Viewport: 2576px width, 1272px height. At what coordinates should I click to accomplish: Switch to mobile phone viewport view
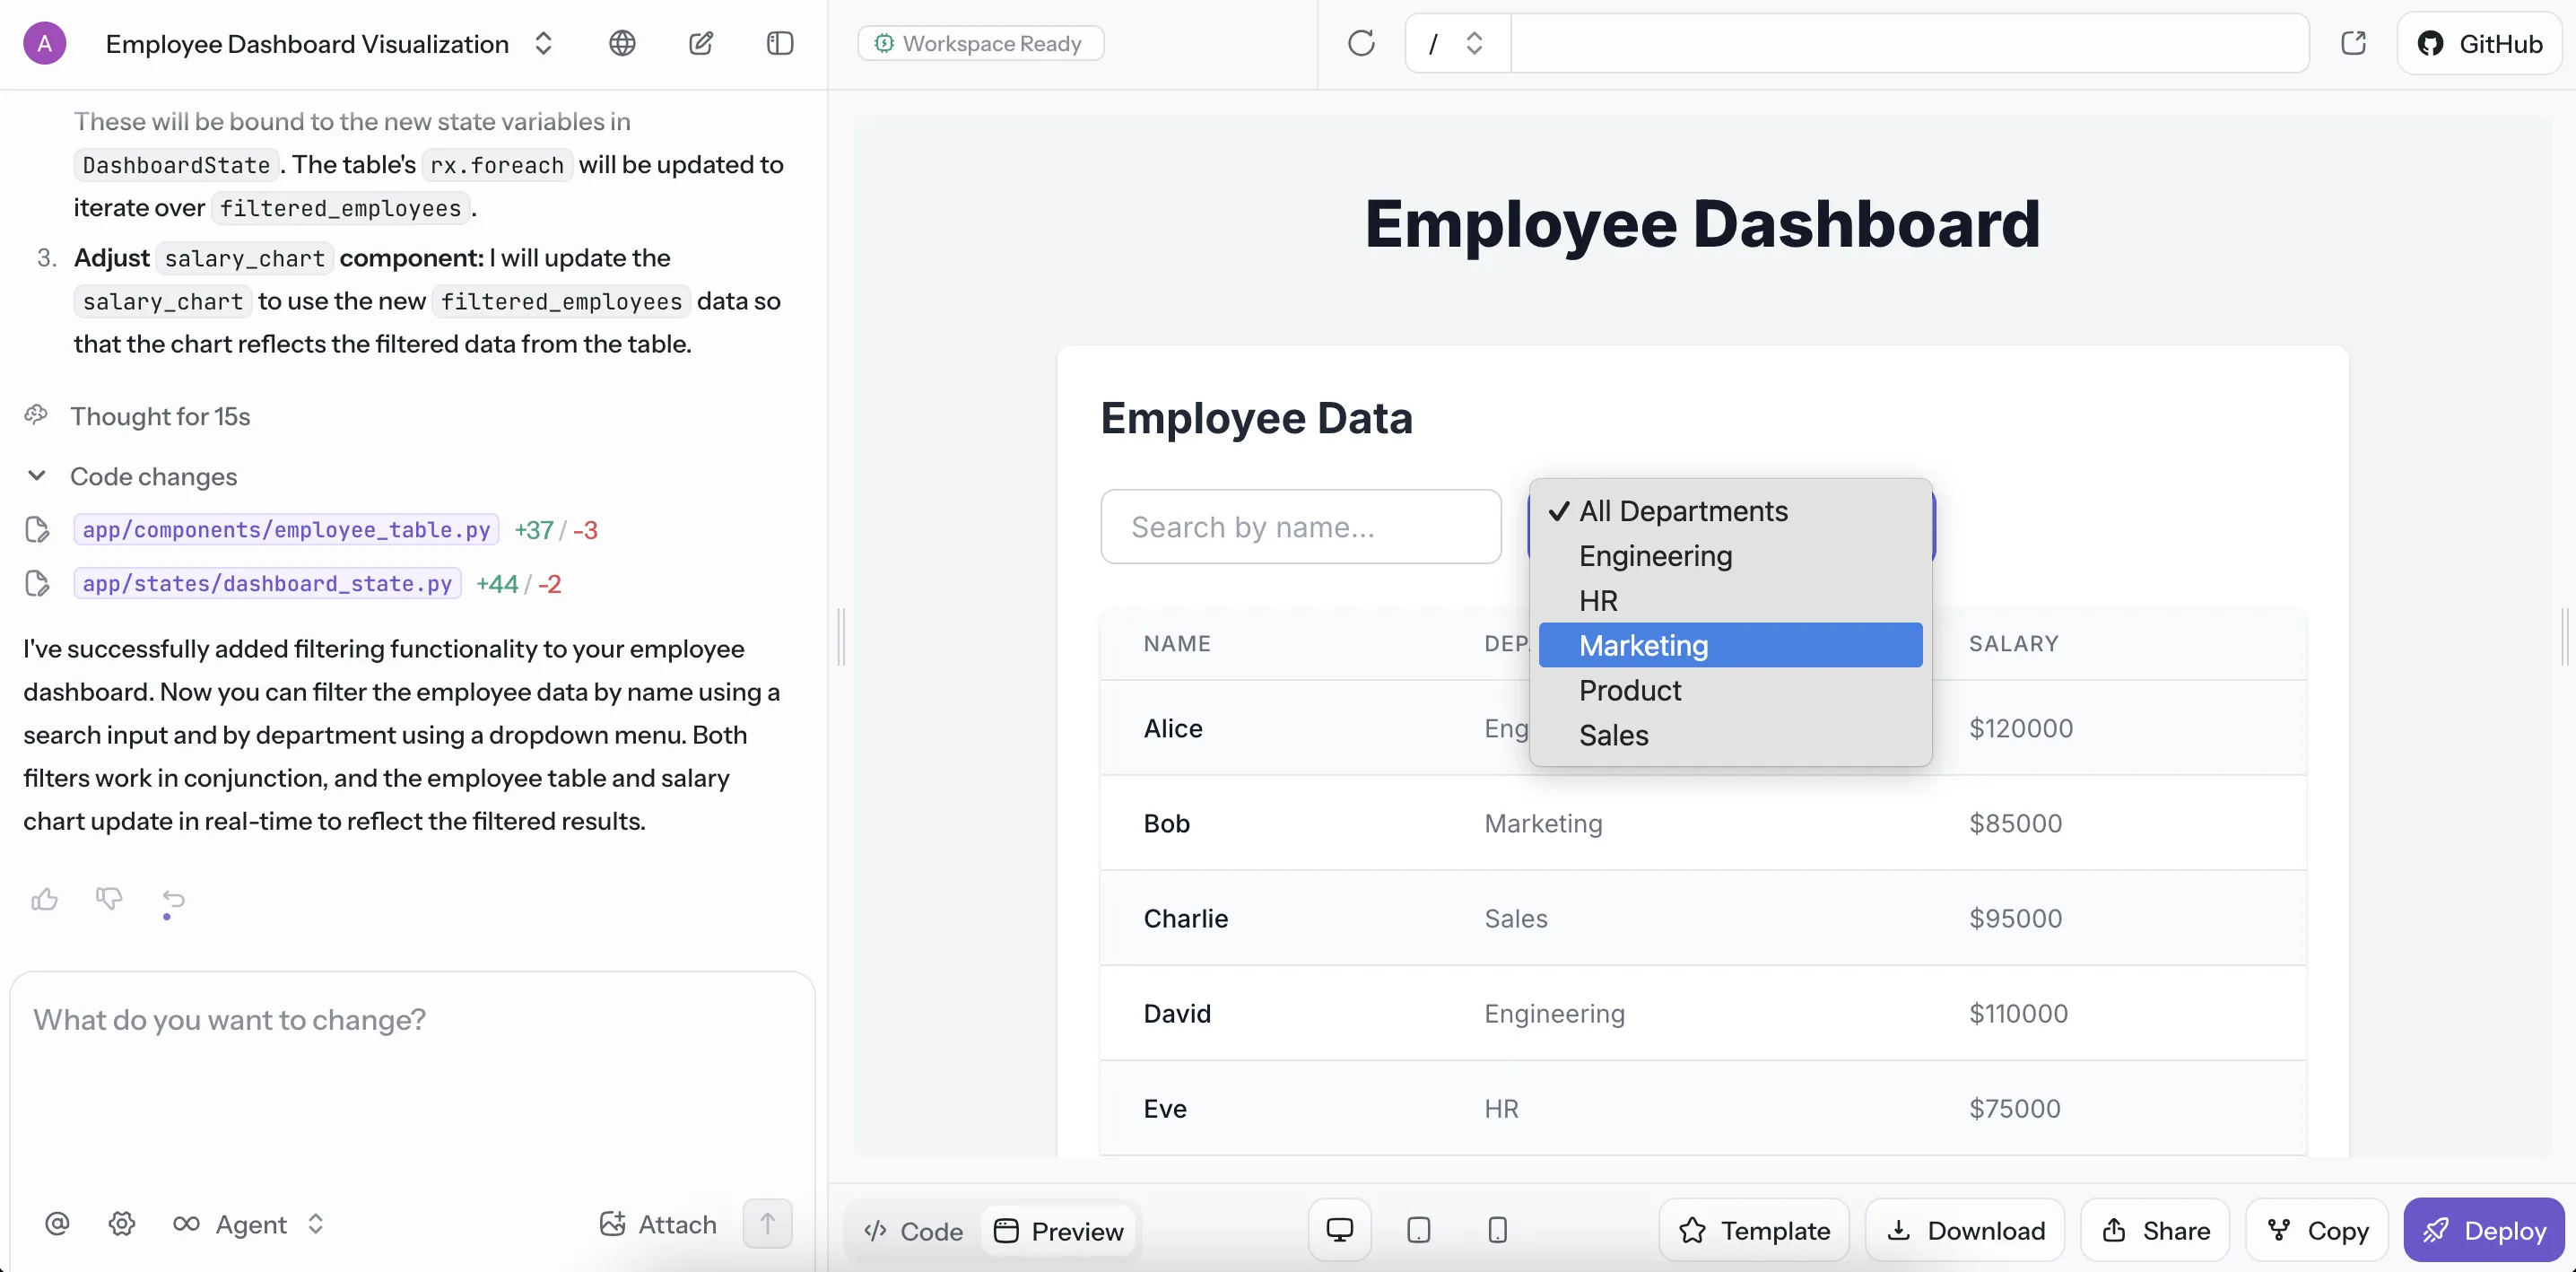click(x=1497, y=1230)
